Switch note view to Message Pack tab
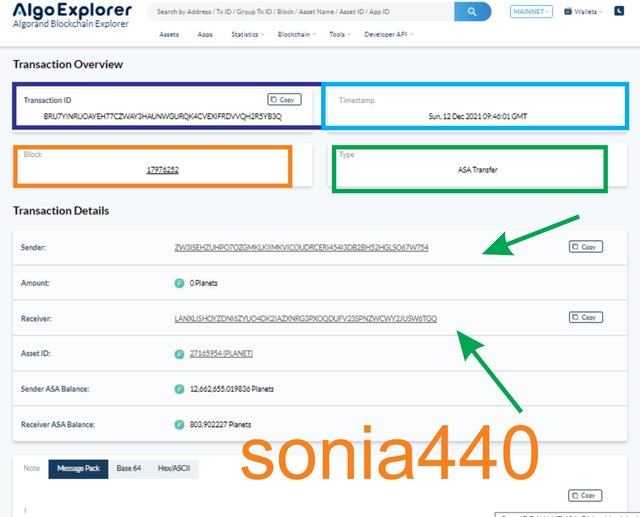 click(78, 468)
